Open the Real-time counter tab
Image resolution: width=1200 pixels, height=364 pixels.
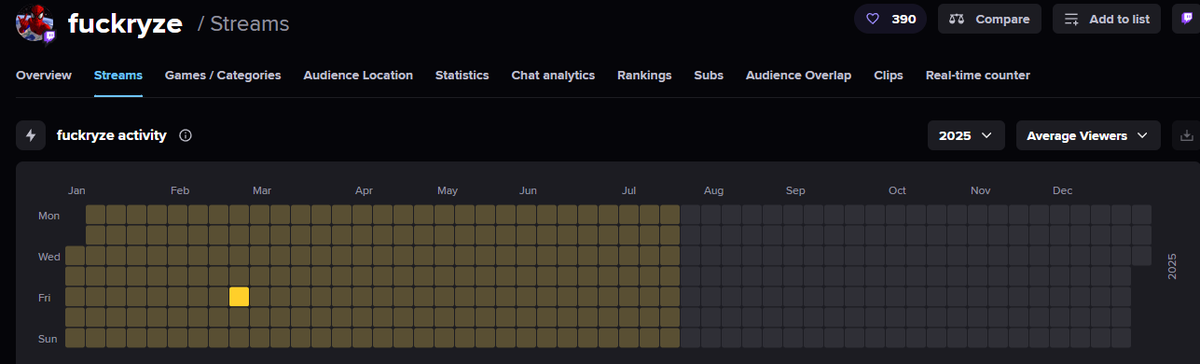coord(978,75)
